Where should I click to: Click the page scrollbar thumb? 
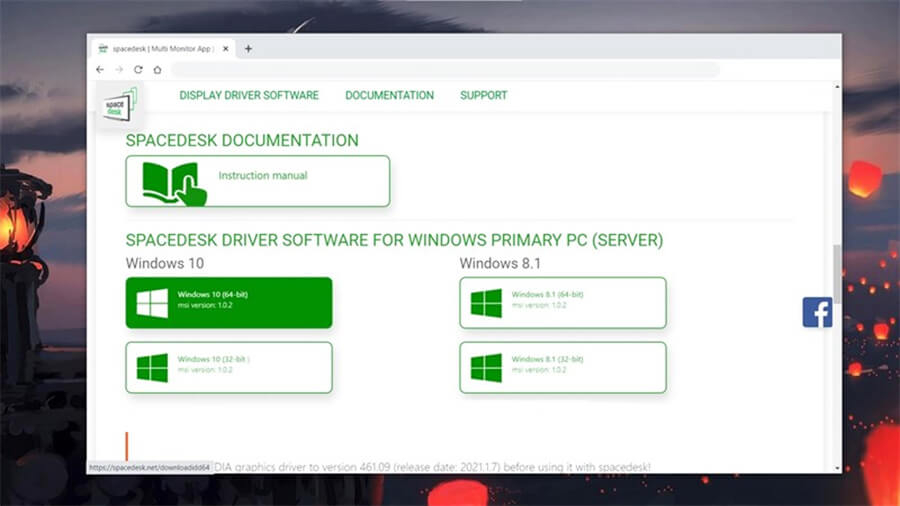837,274
